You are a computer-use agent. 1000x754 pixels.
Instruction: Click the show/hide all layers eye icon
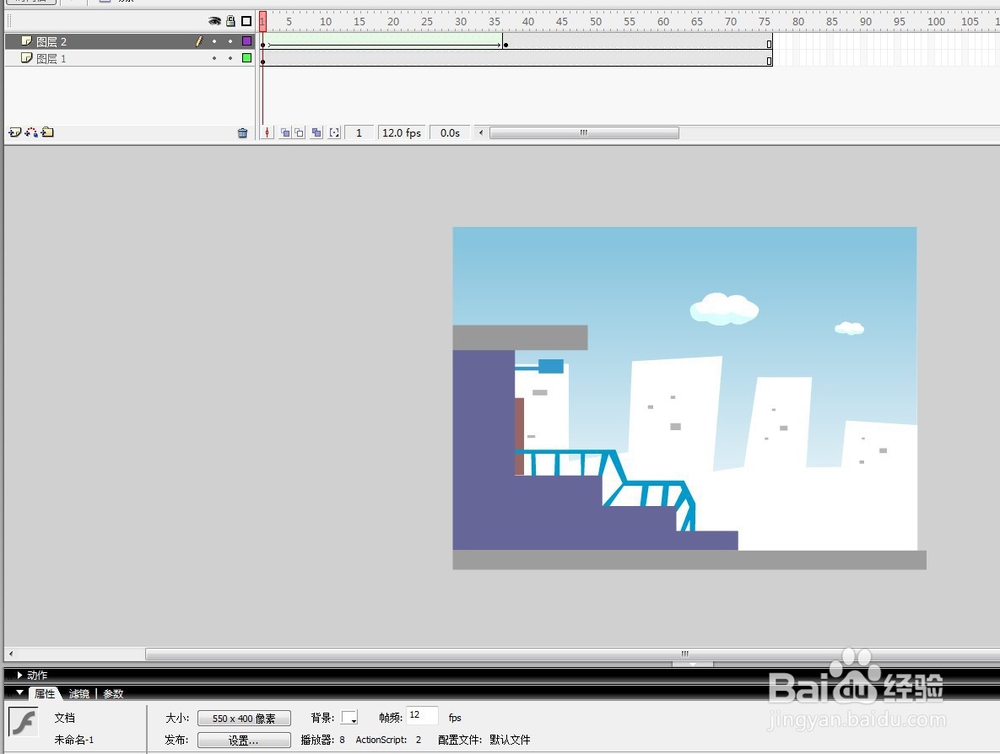(x=214, y=21)
